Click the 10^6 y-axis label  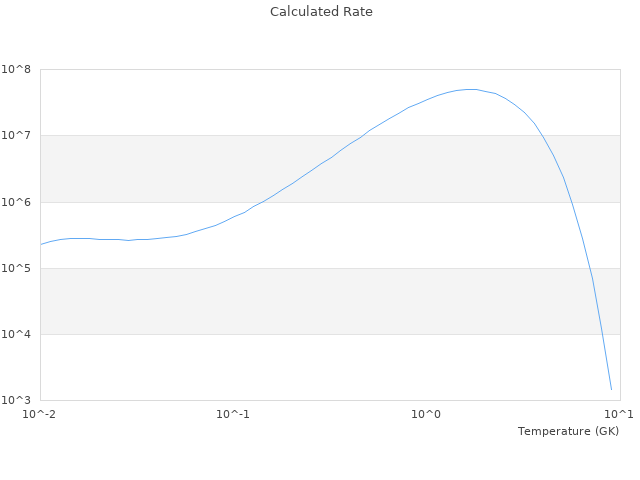pos(16,202)
